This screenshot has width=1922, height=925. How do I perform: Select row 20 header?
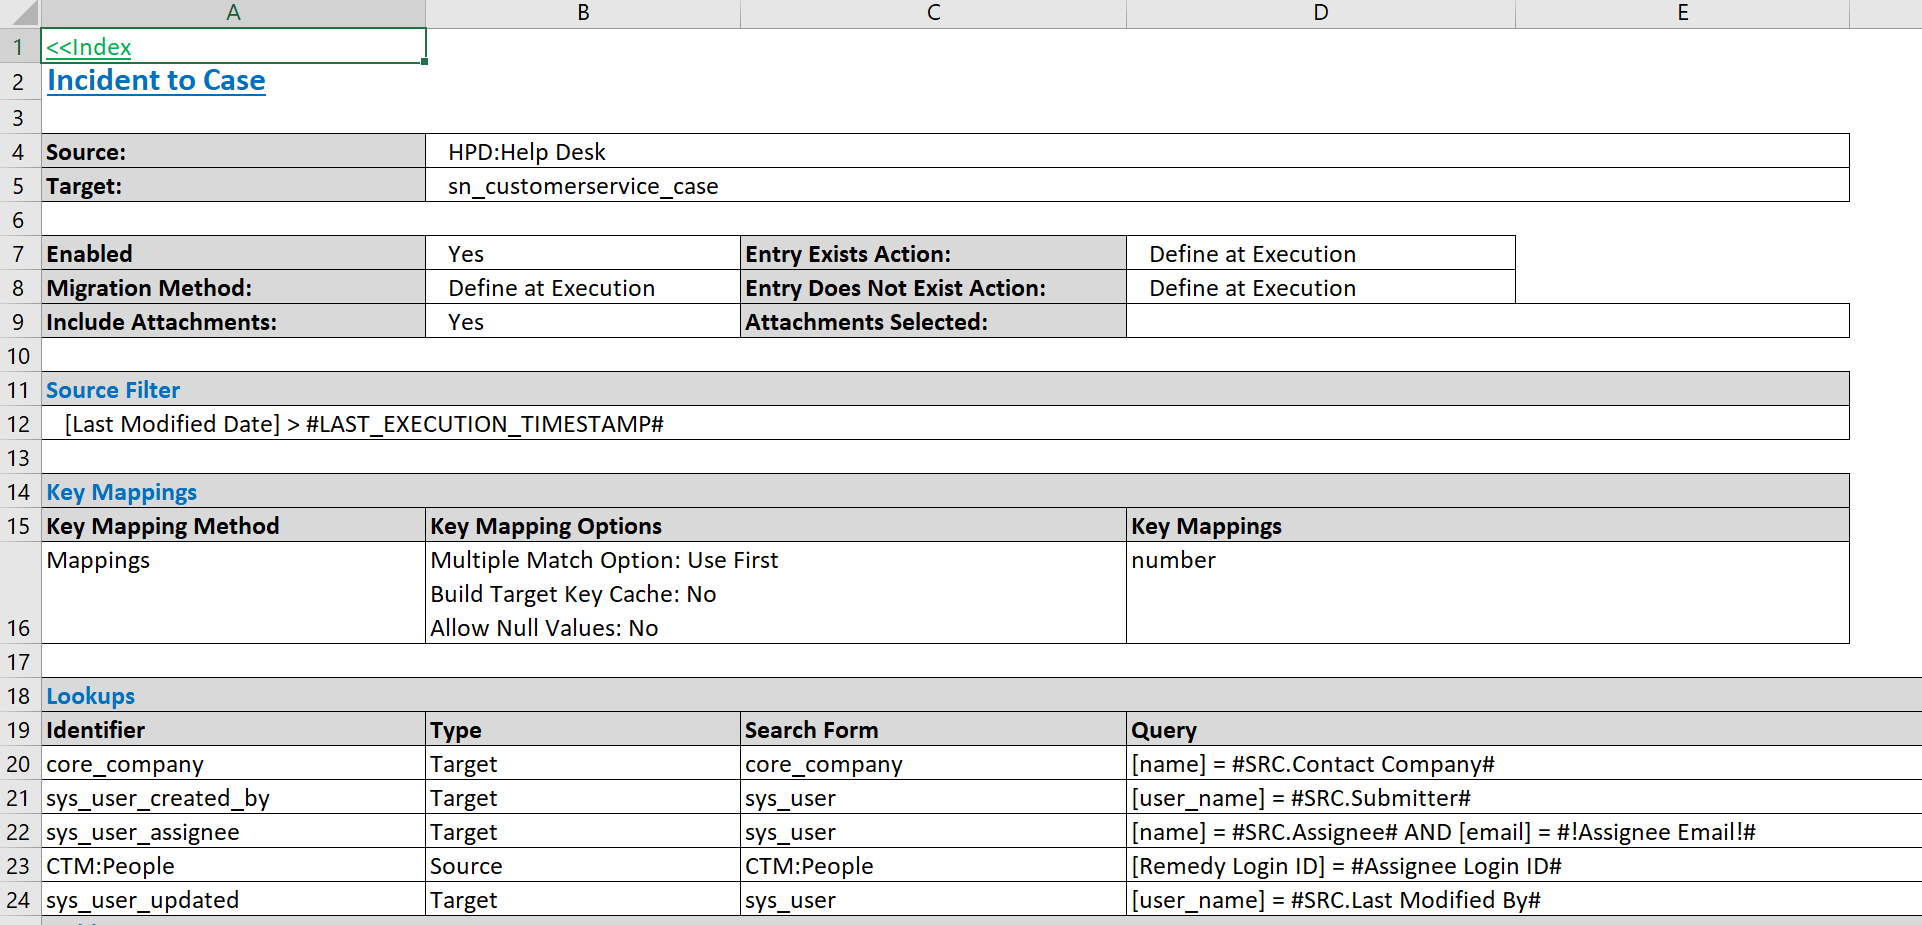[x=19, y=764]
